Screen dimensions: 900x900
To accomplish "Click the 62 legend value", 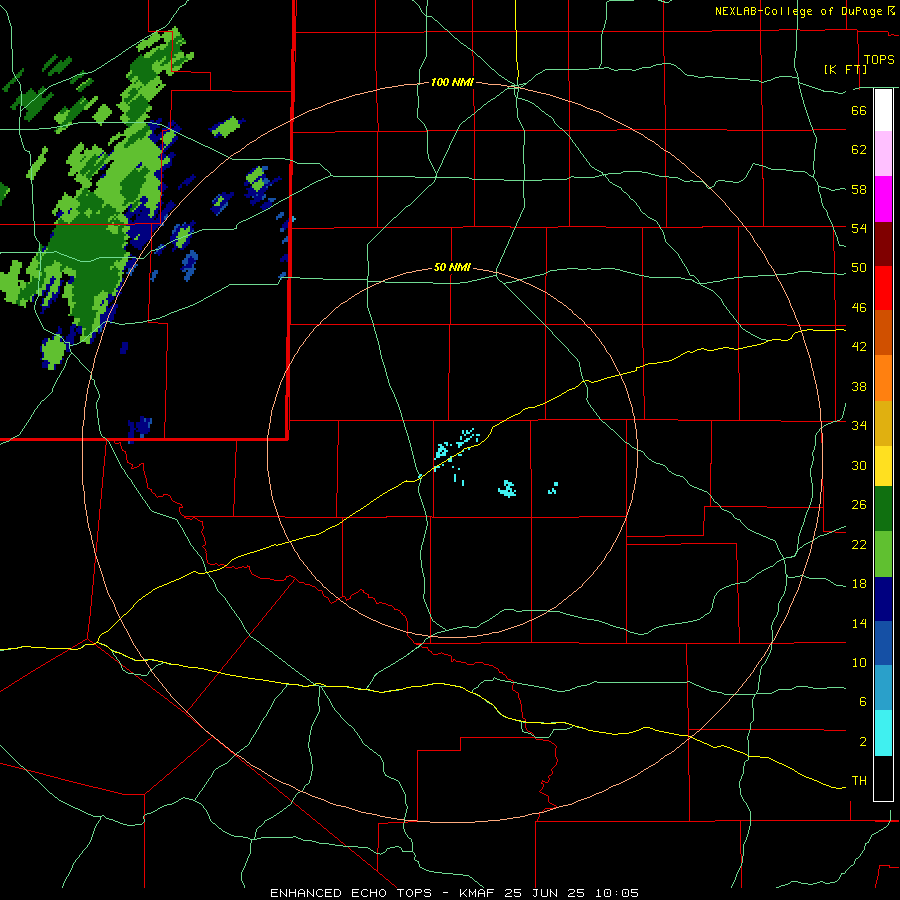I will click(859, 150).
